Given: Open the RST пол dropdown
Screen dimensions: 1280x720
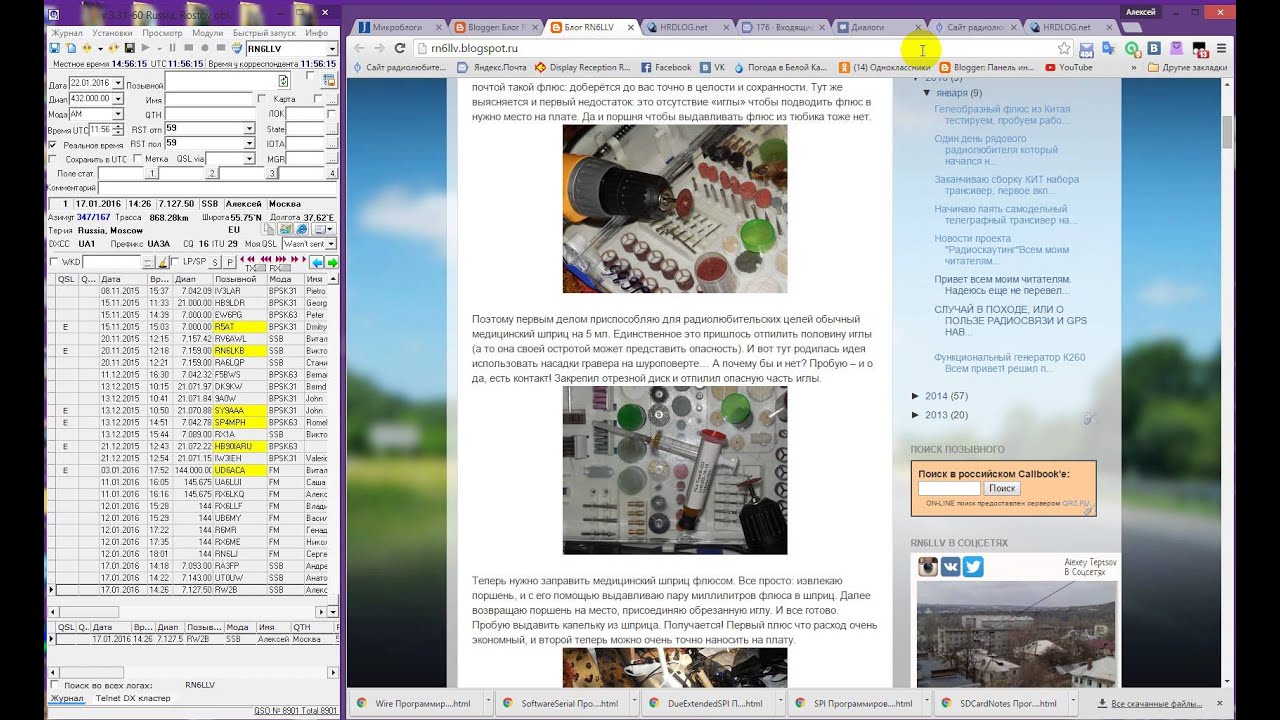Looking at the screenshot, I should tap(249, 143).
